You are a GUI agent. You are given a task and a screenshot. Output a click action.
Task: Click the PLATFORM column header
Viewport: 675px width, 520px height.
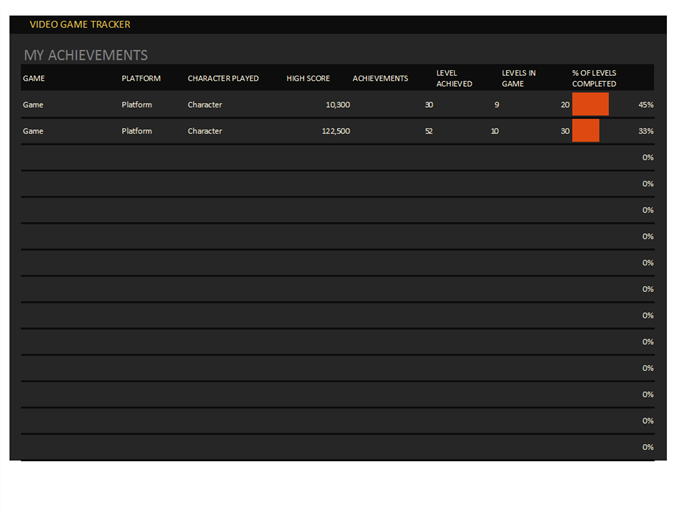(141, 78)
